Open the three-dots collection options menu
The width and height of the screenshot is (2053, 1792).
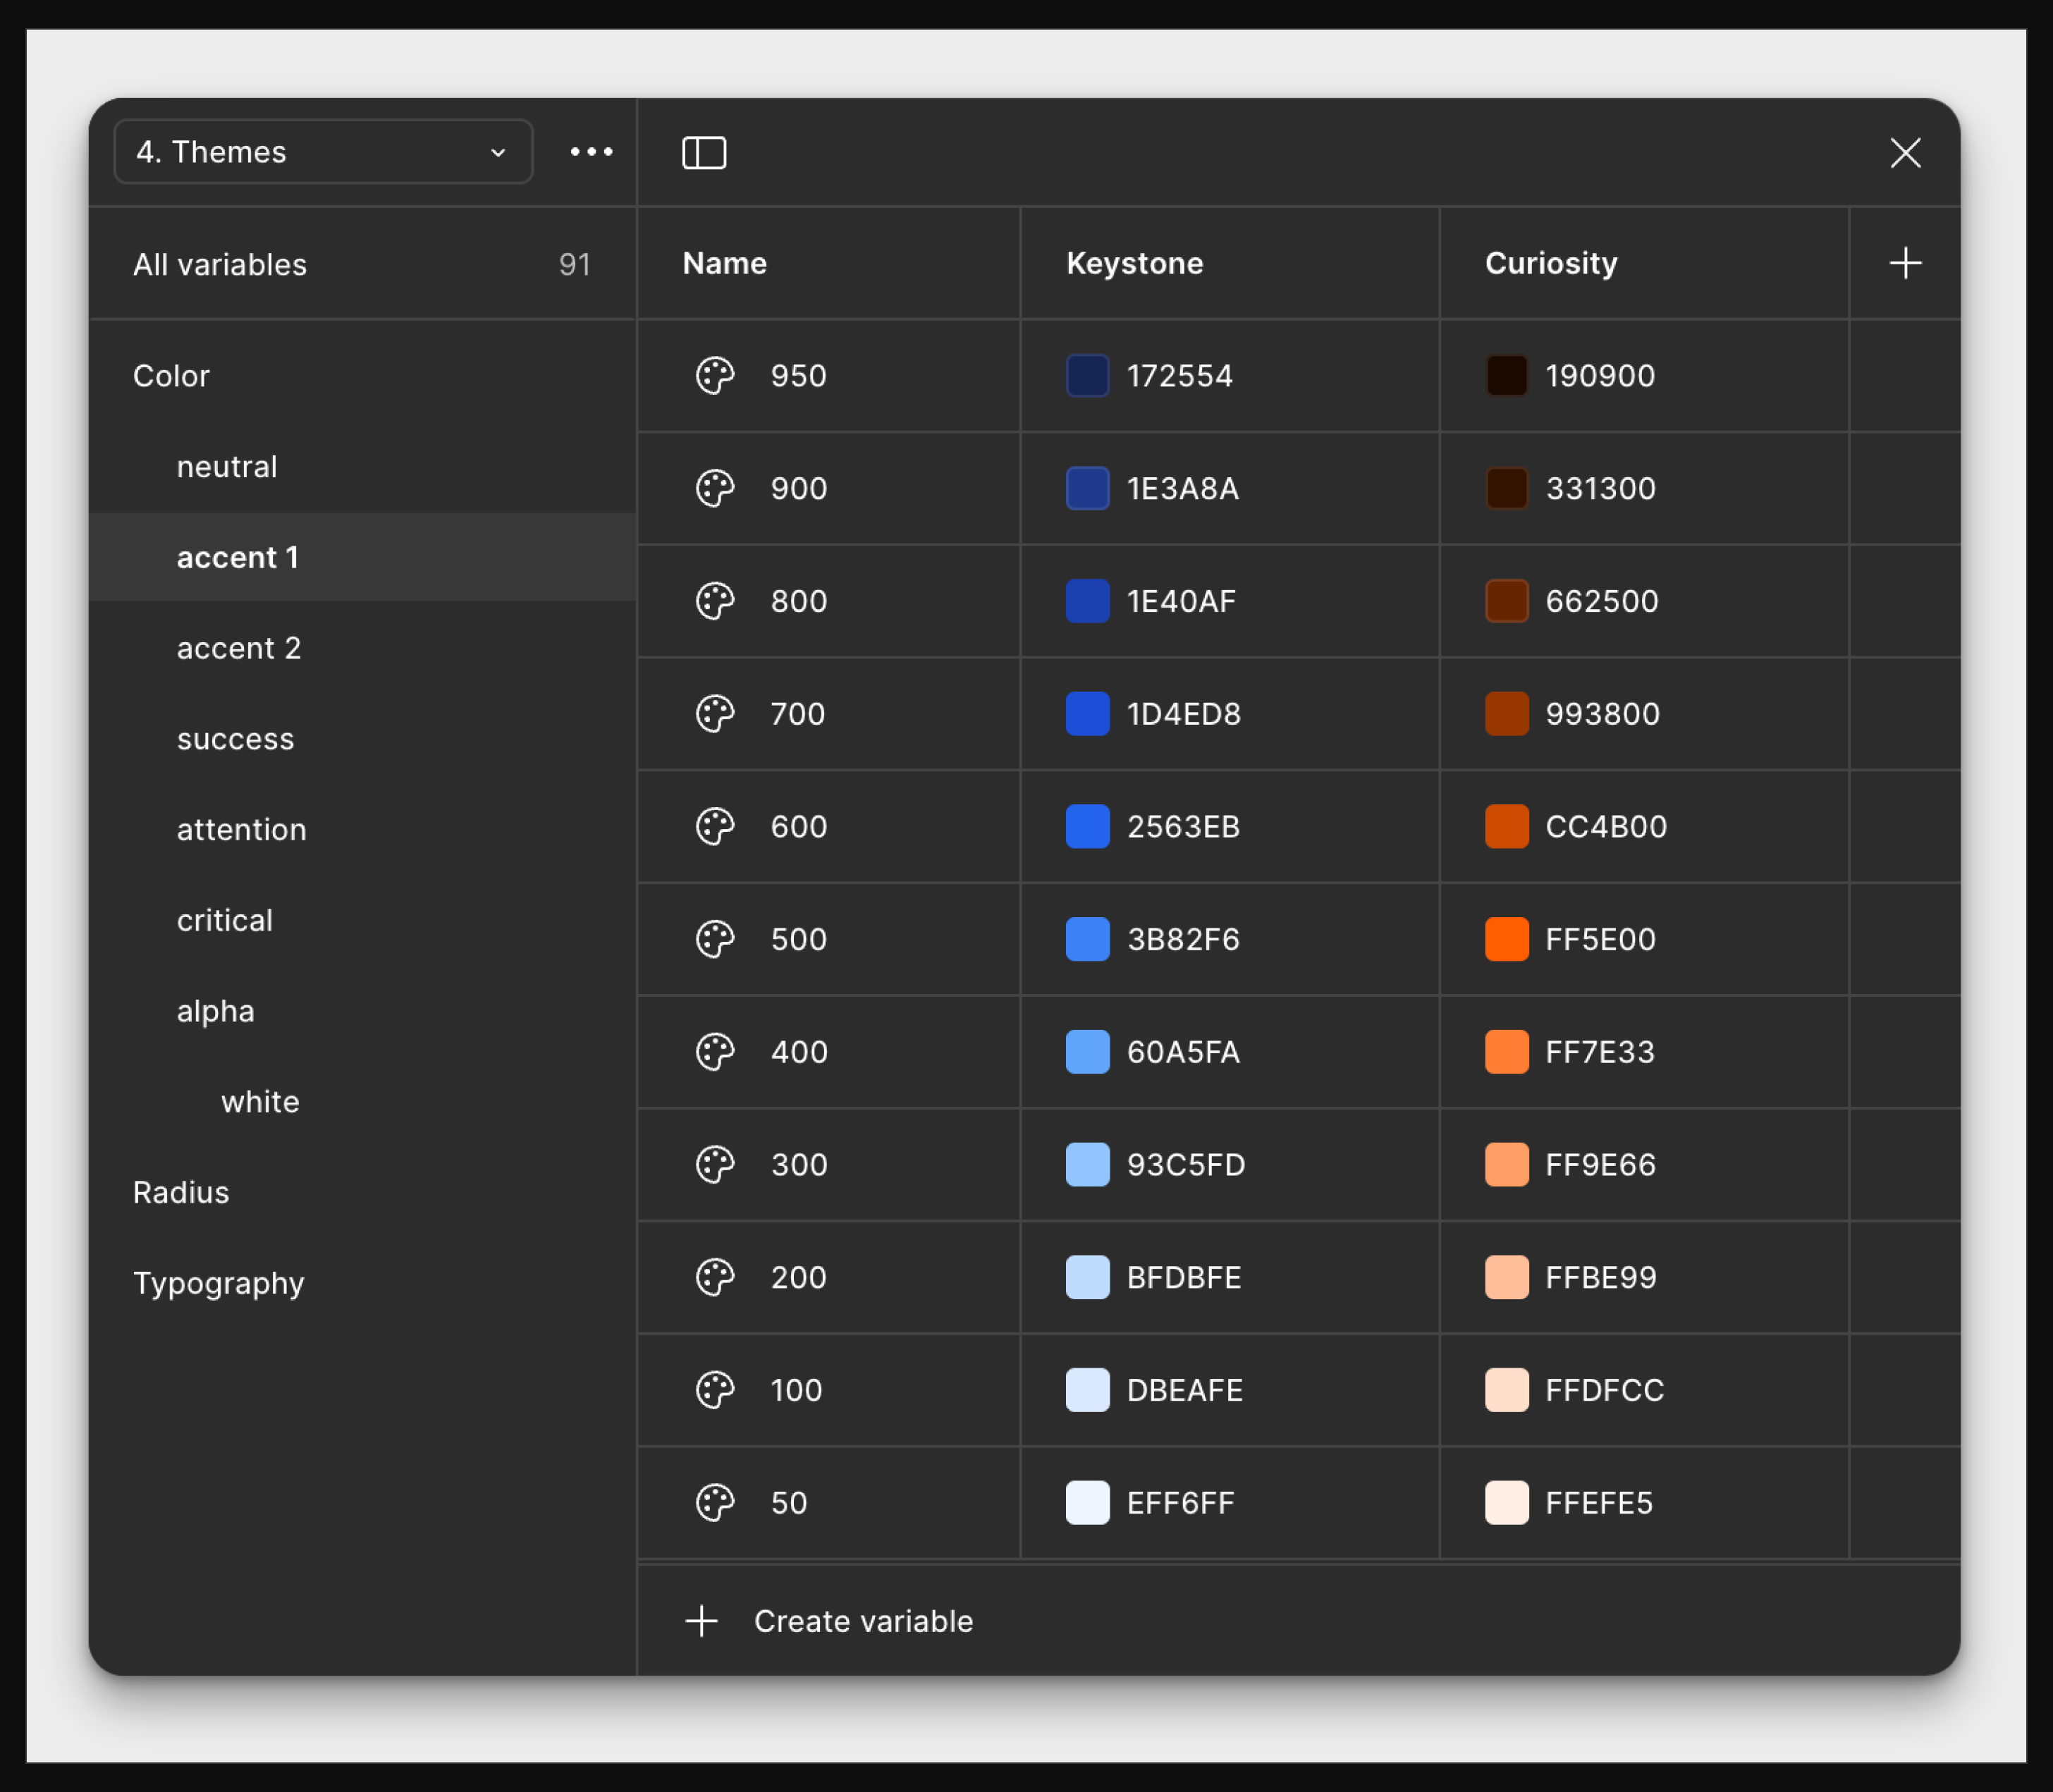[591, 152]
